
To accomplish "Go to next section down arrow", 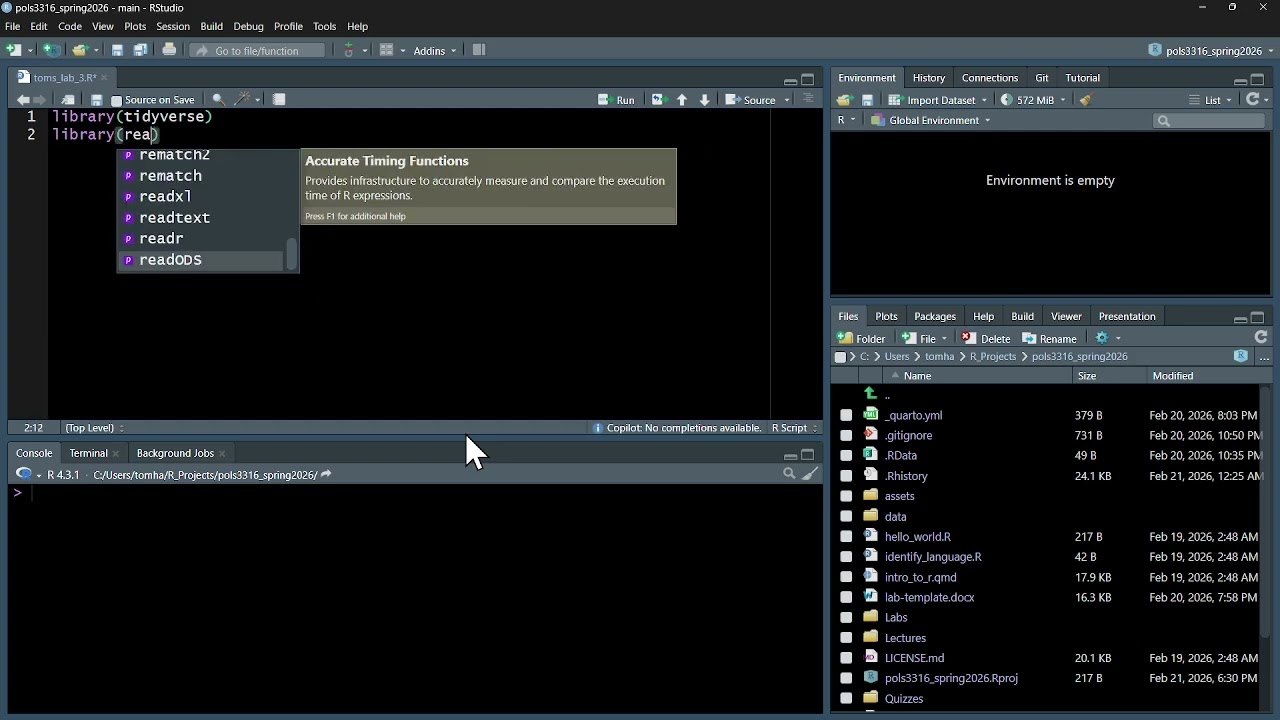I will click(x=704, y=100).
